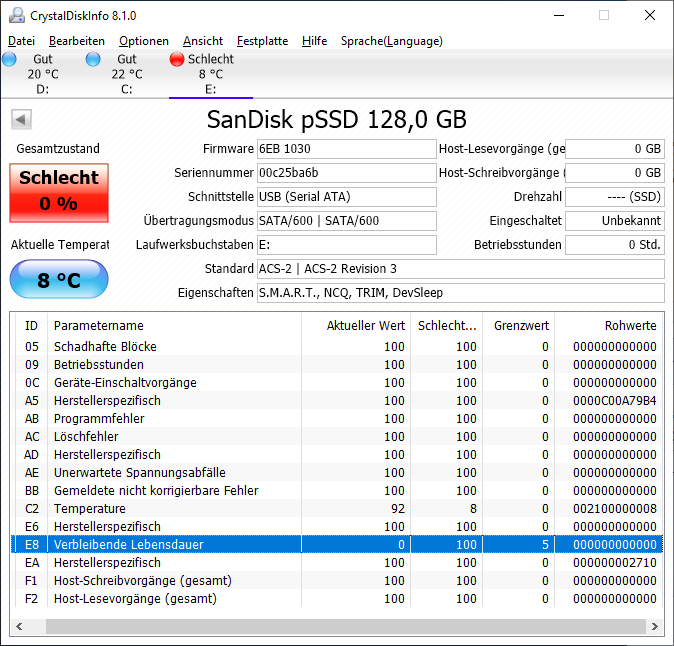Image resolution: width=674 pixels, height=646 pixels.
Task: Select the Verbleibende Lebensdauer row
Action: 337,545
